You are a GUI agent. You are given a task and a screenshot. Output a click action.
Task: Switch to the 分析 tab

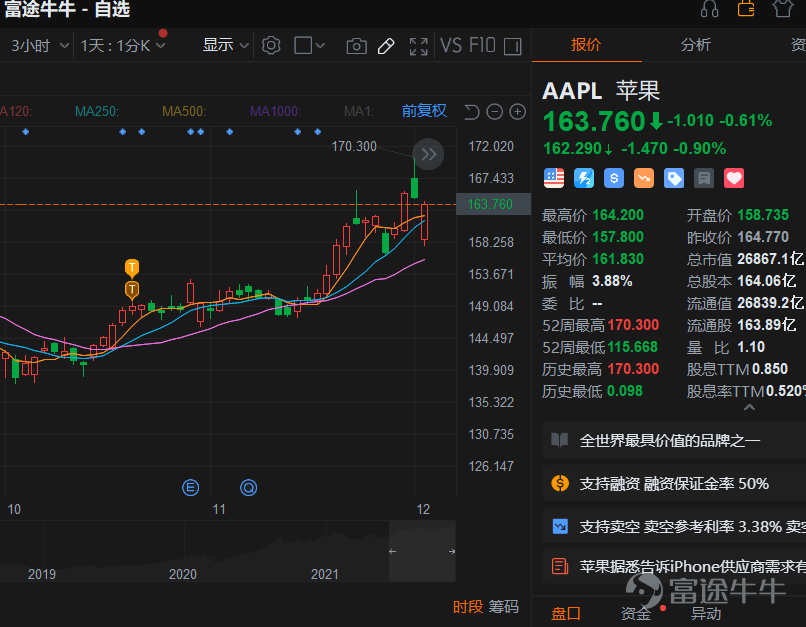point(695,45)
